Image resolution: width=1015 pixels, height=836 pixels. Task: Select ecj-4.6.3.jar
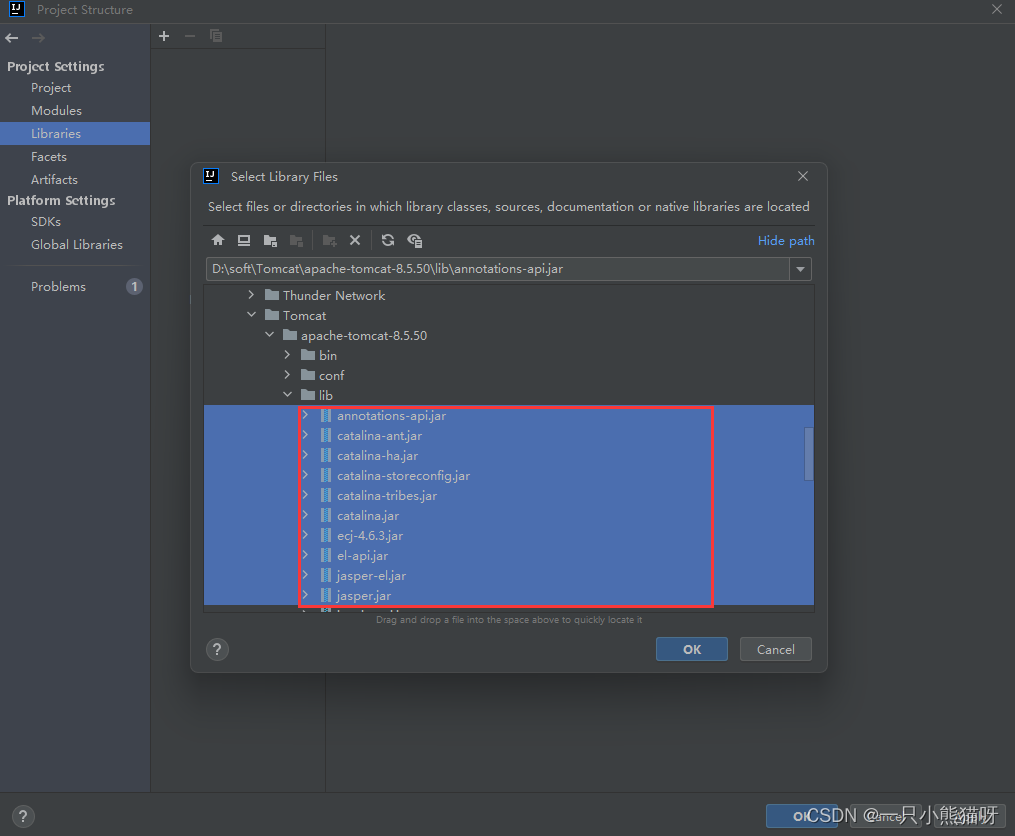coord(508,536)
